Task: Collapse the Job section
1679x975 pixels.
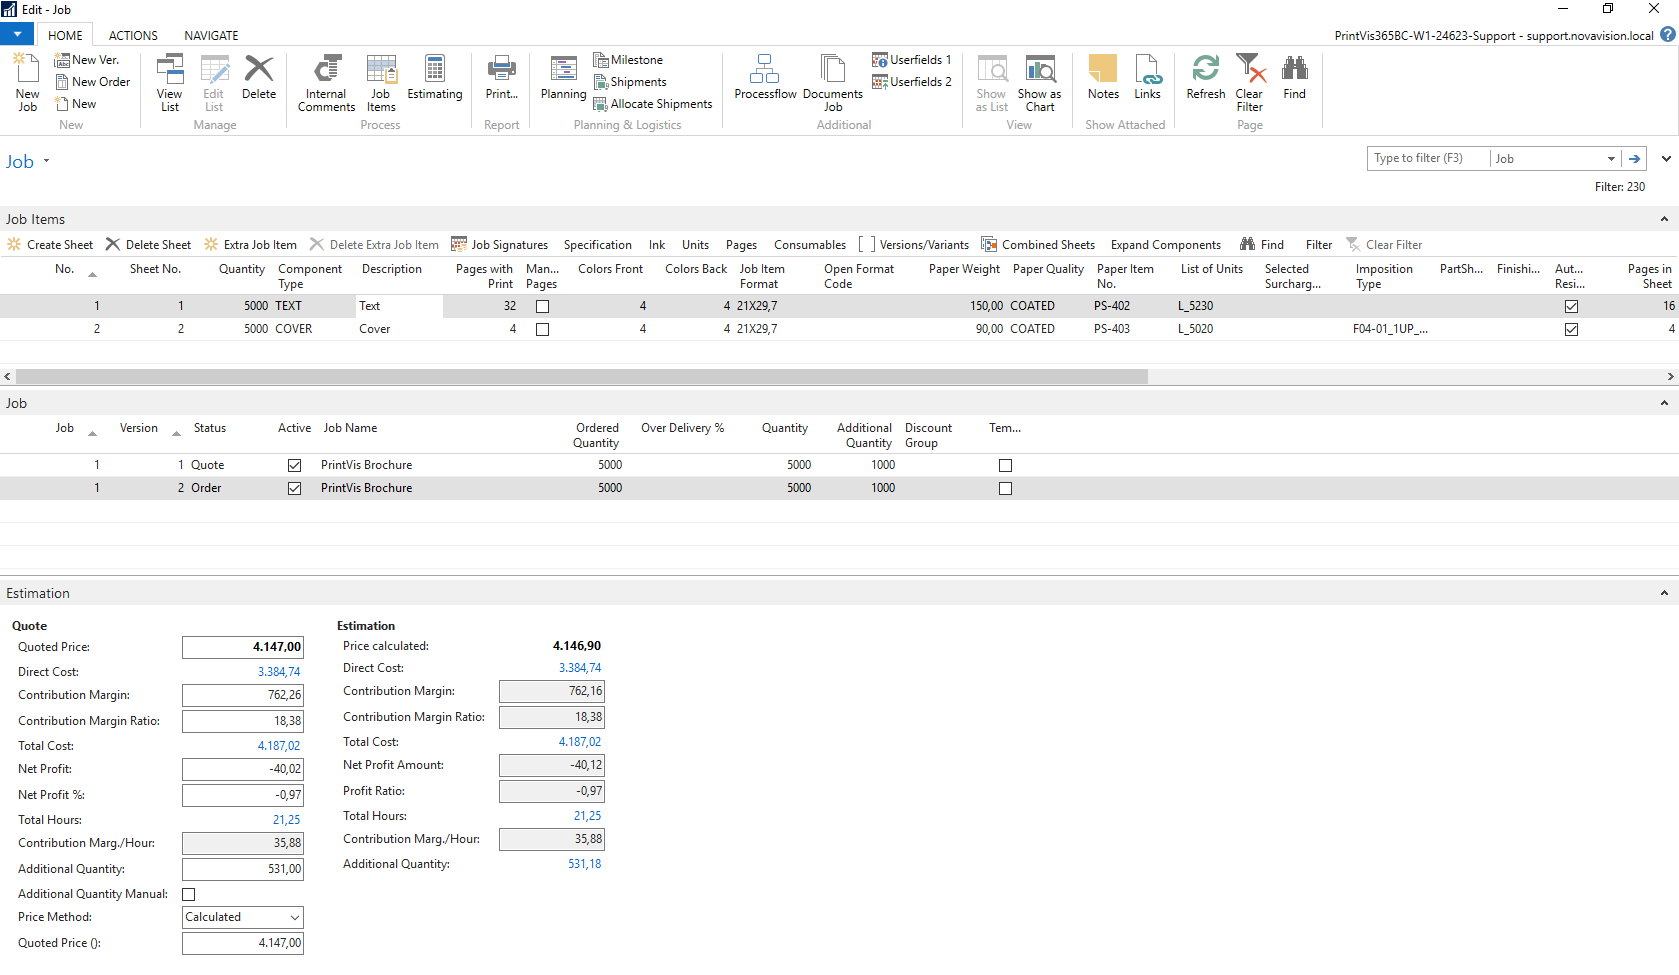Action: tap(1664, 403)
